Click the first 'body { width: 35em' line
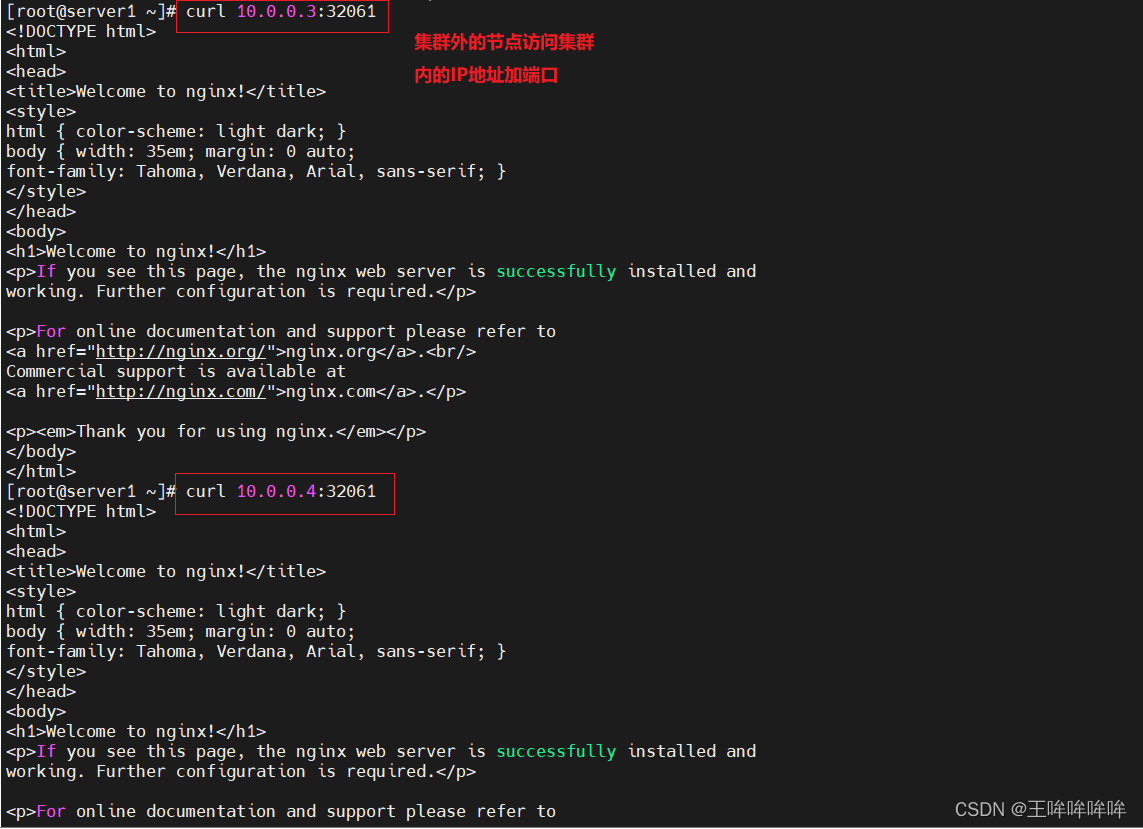1143x829 pixels. pos(180,152)
